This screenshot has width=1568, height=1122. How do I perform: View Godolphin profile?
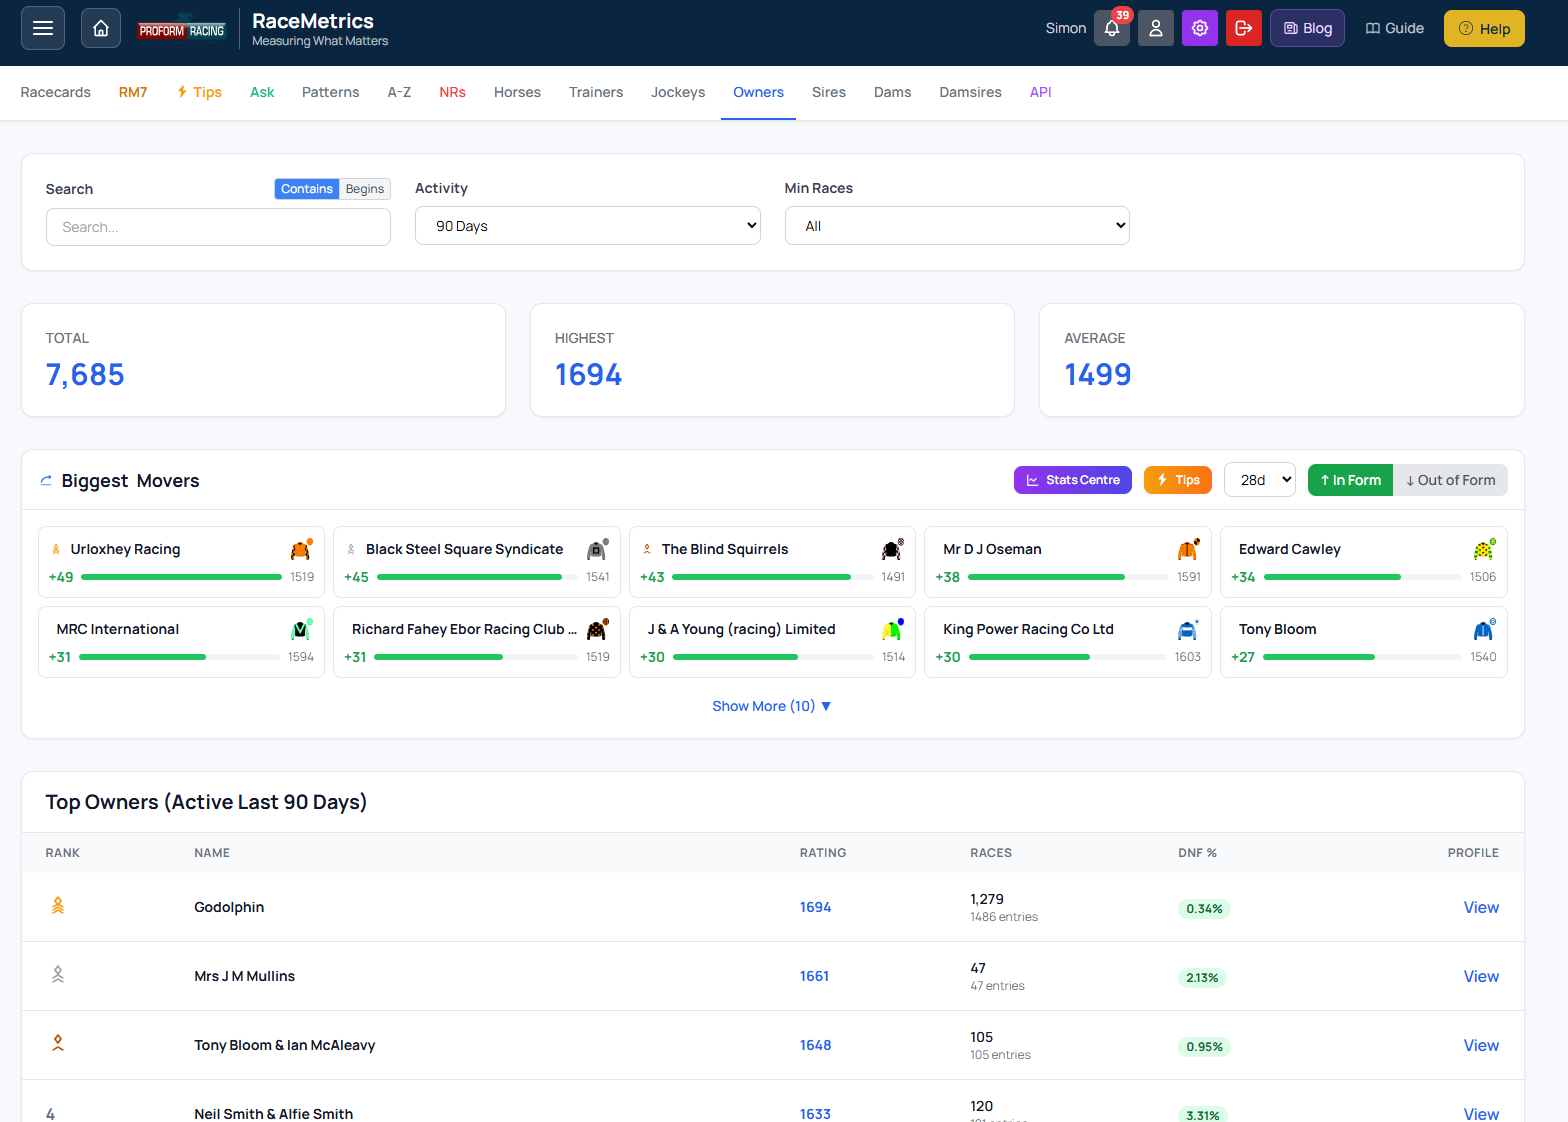click(1481, 907)
